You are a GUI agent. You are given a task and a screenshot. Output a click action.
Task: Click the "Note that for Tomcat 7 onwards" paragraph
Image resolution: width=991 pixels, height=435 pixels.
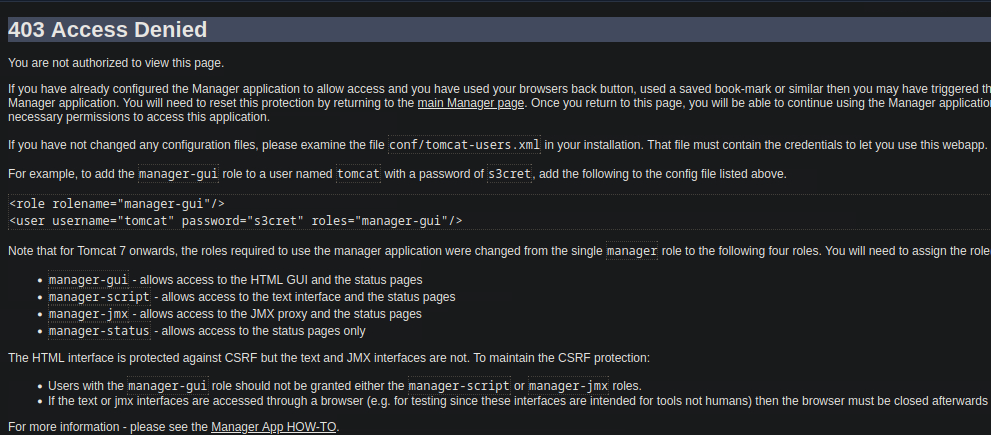coord(300,251)
